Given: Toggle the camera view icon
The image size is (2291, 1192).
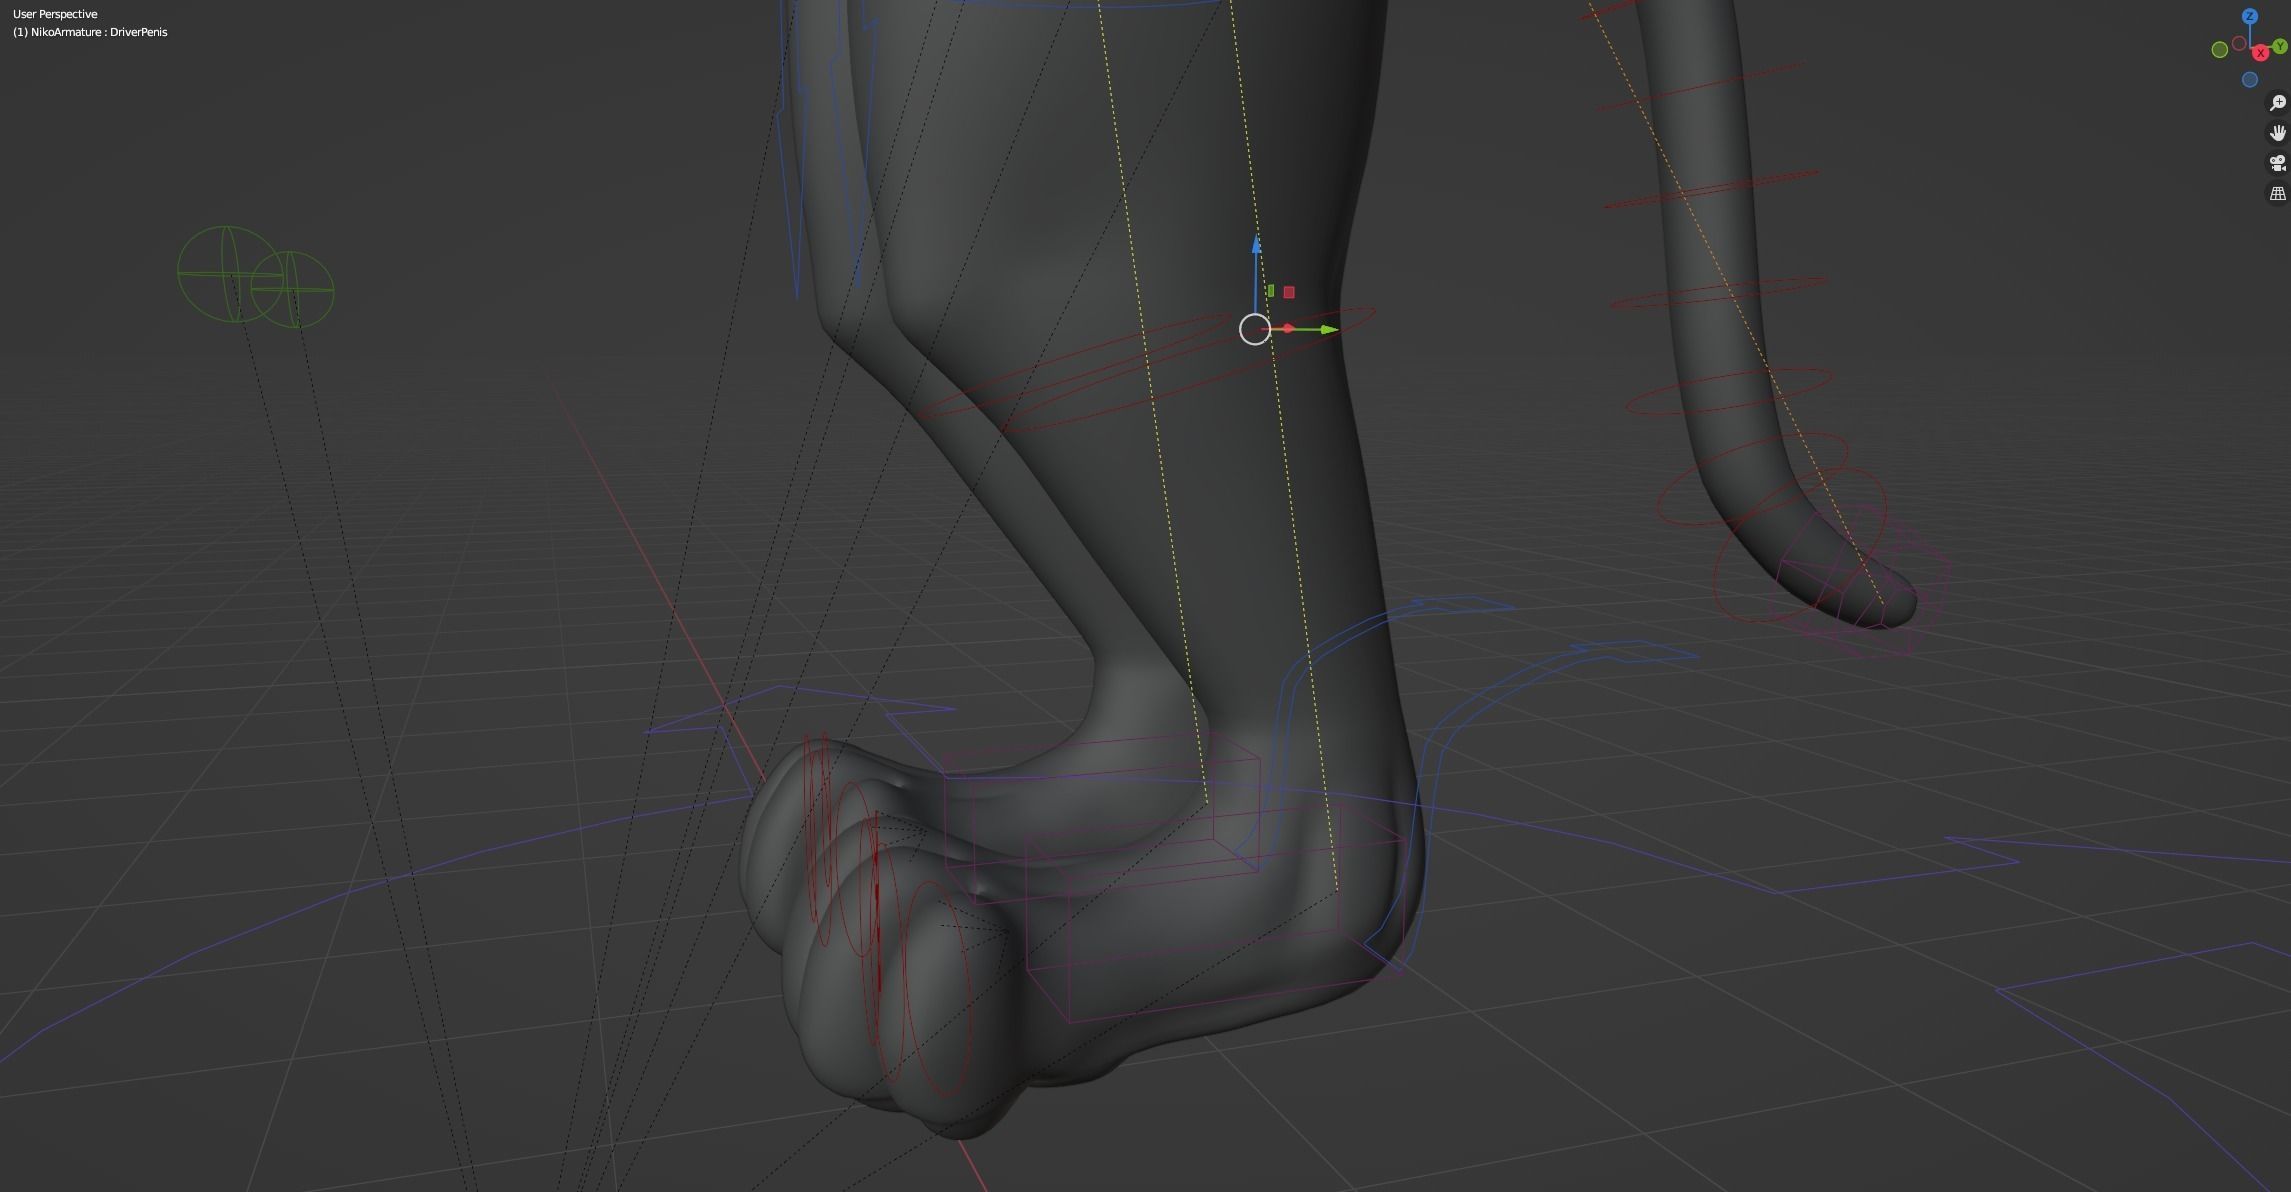Looking at the screenshot, I should click(x=2278, y=163).
